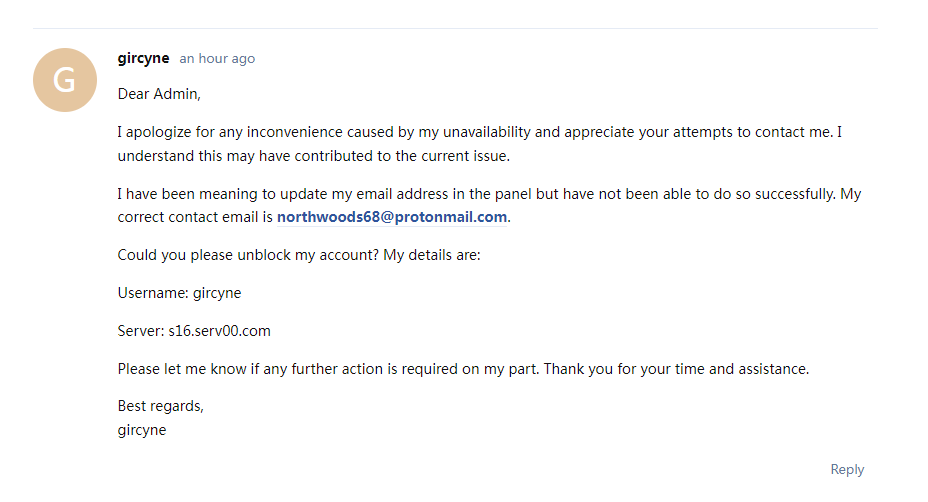The image size is (928, 502).
Task: Click the round G avatar icon
Action: [65, 80]
